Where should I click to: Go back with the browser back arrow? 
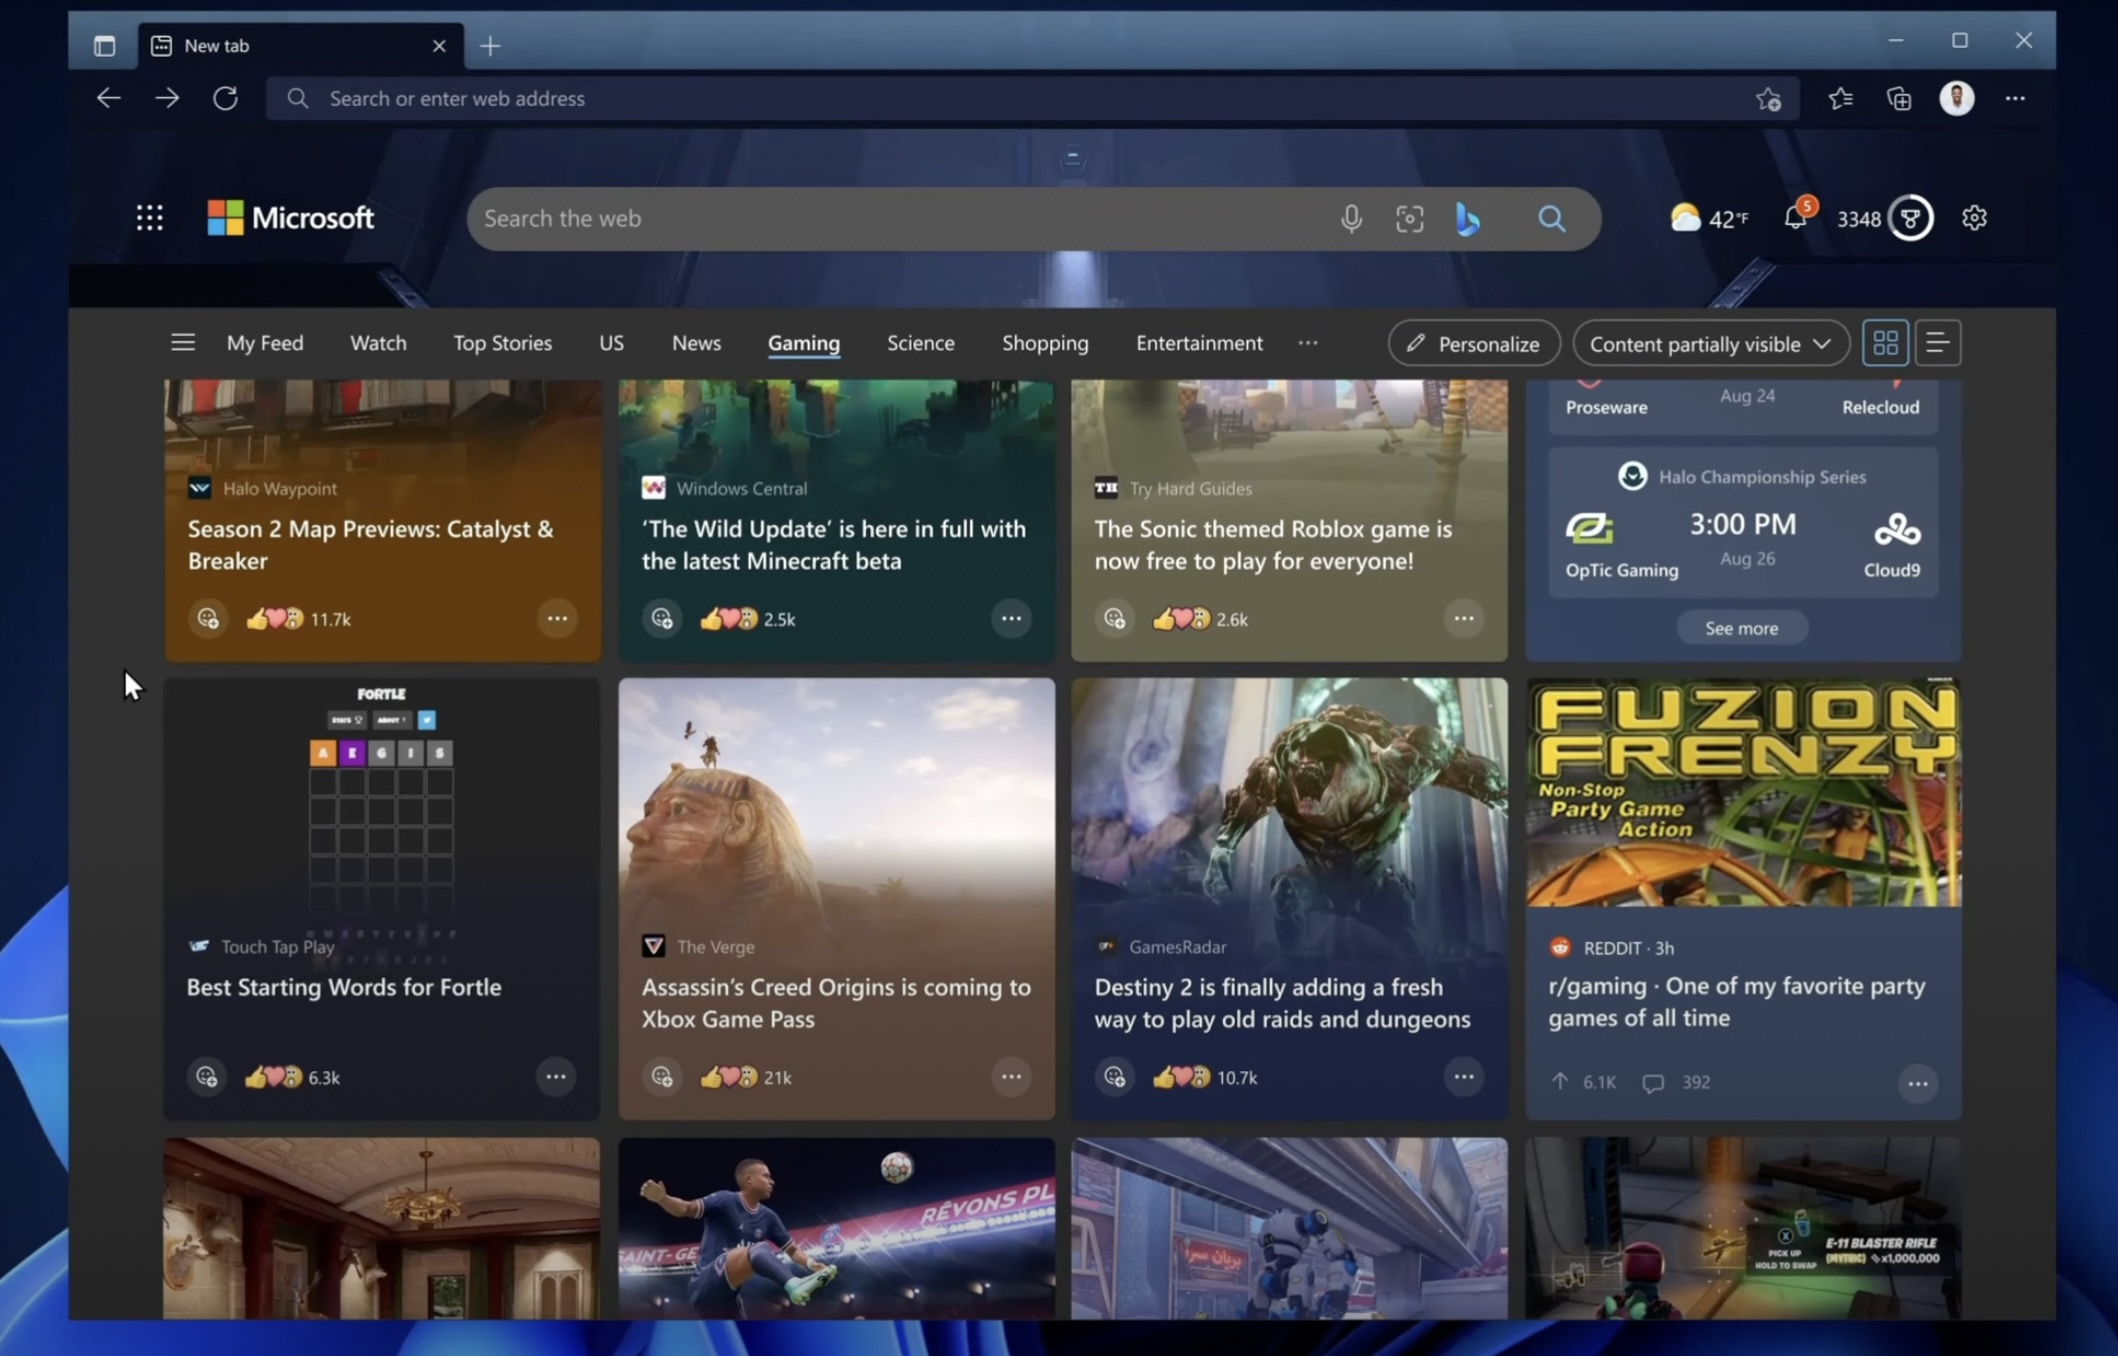108,98
